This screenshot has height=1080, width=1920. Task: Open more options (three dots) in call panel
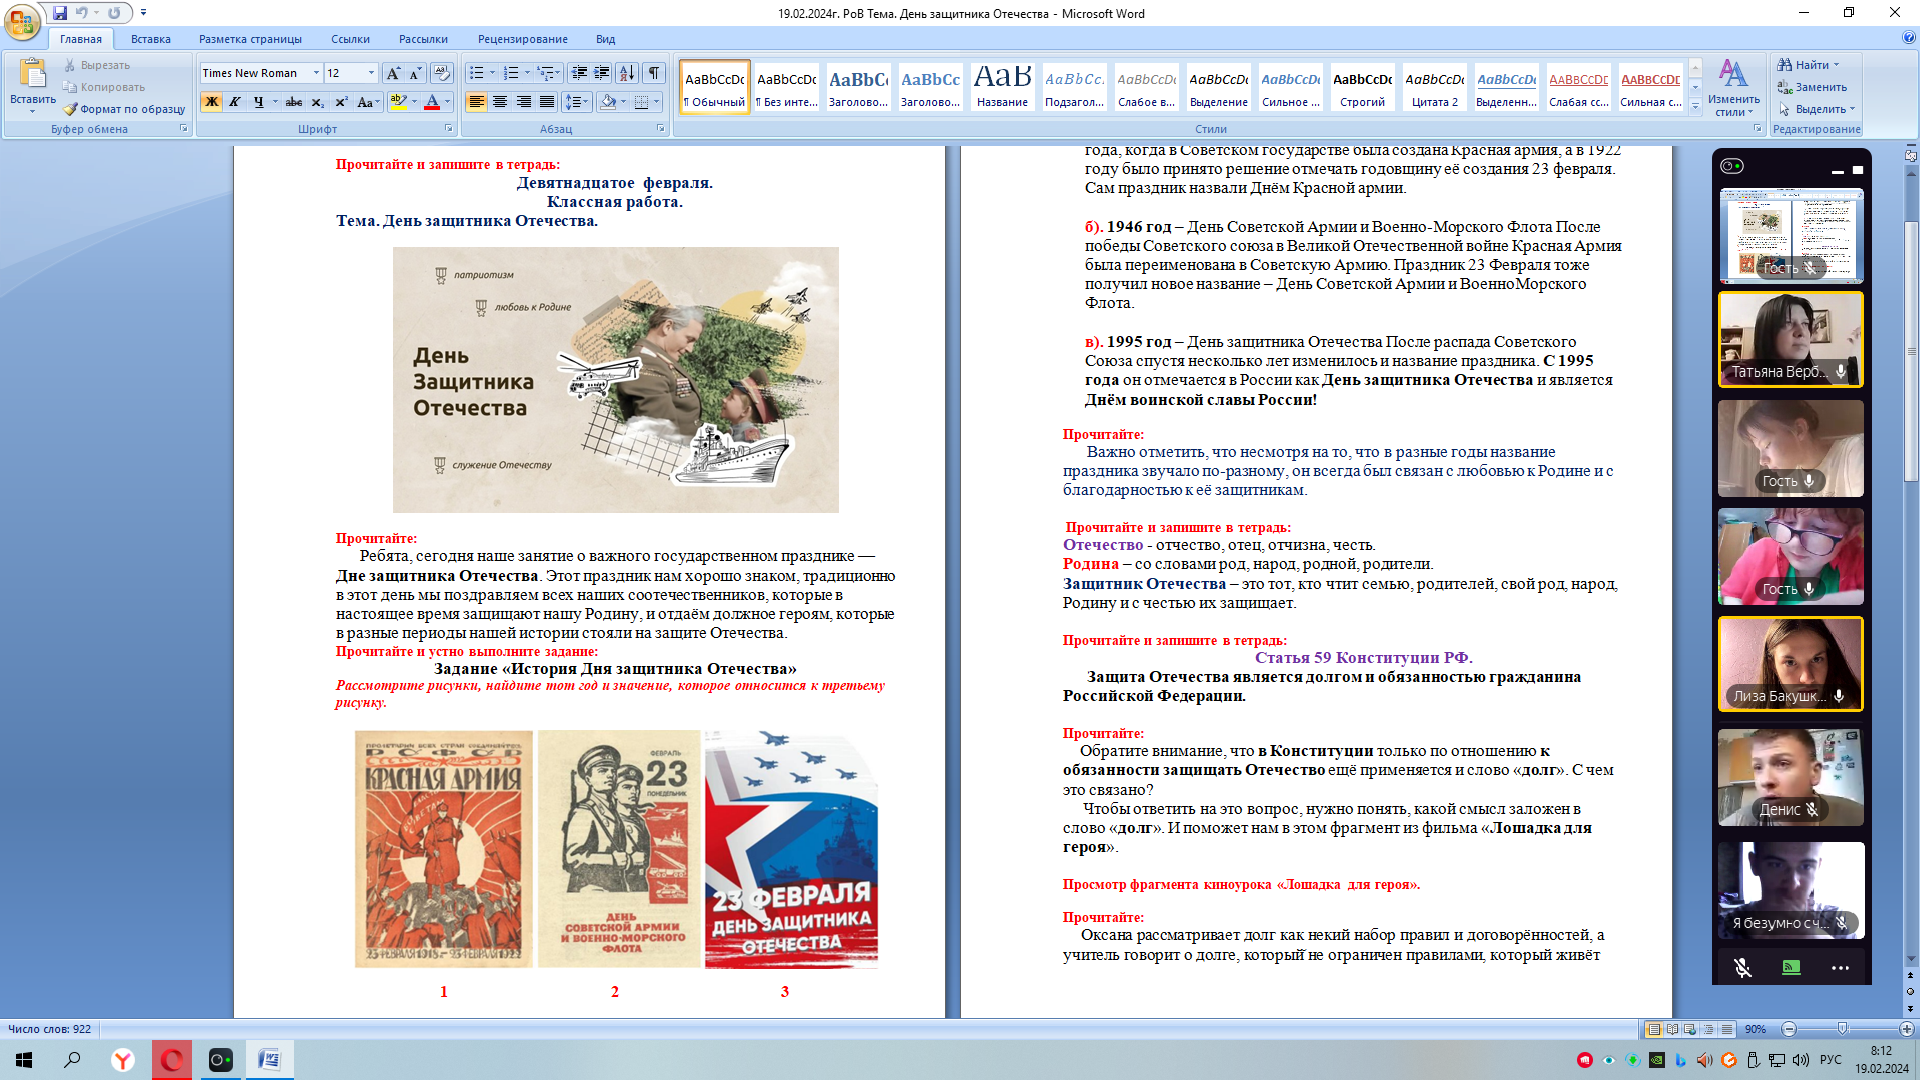pos(1840,967)
